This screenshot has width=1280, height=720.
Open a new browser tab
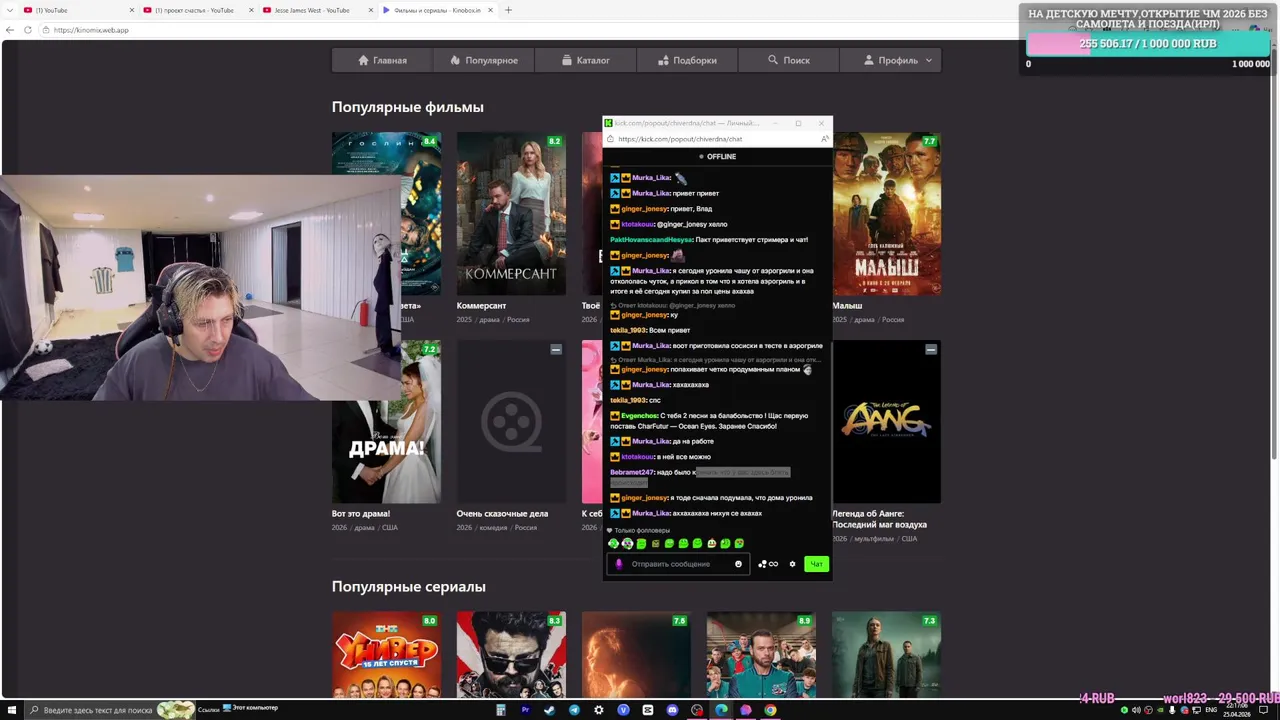click(x=508, y=10)
